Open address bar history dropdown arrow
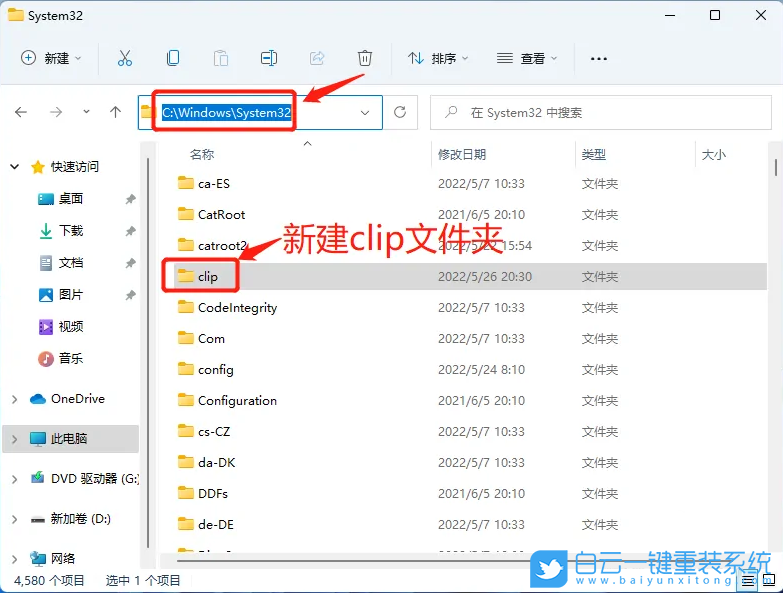Image resolution: width=783 pixels, height=593 pixels. point(365,113)
